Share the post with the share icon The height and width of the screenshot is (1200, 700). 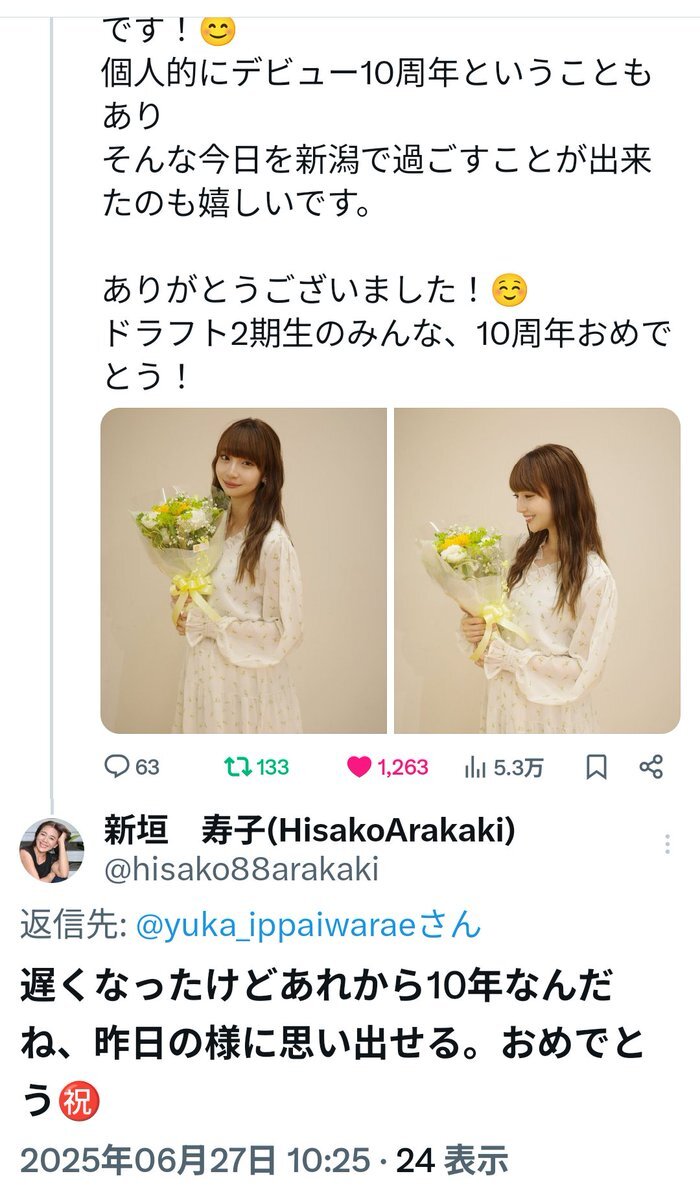pos(651,767)
